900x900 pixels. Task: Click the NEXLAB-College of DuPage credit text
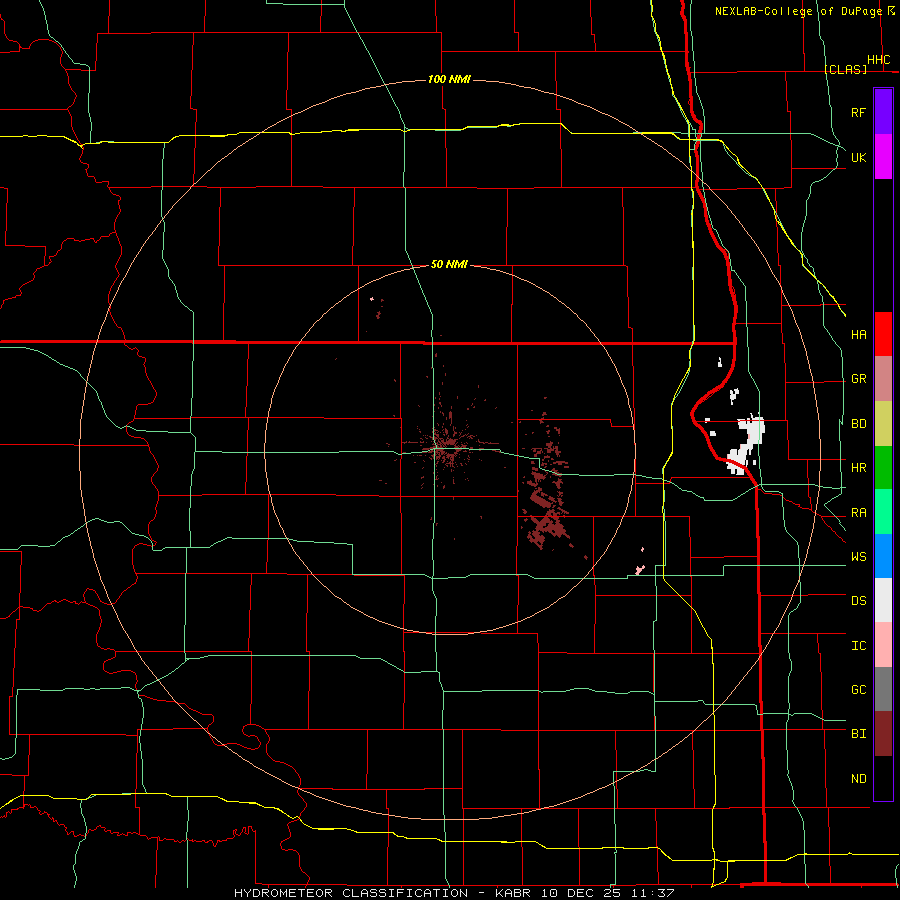point(799,11)
